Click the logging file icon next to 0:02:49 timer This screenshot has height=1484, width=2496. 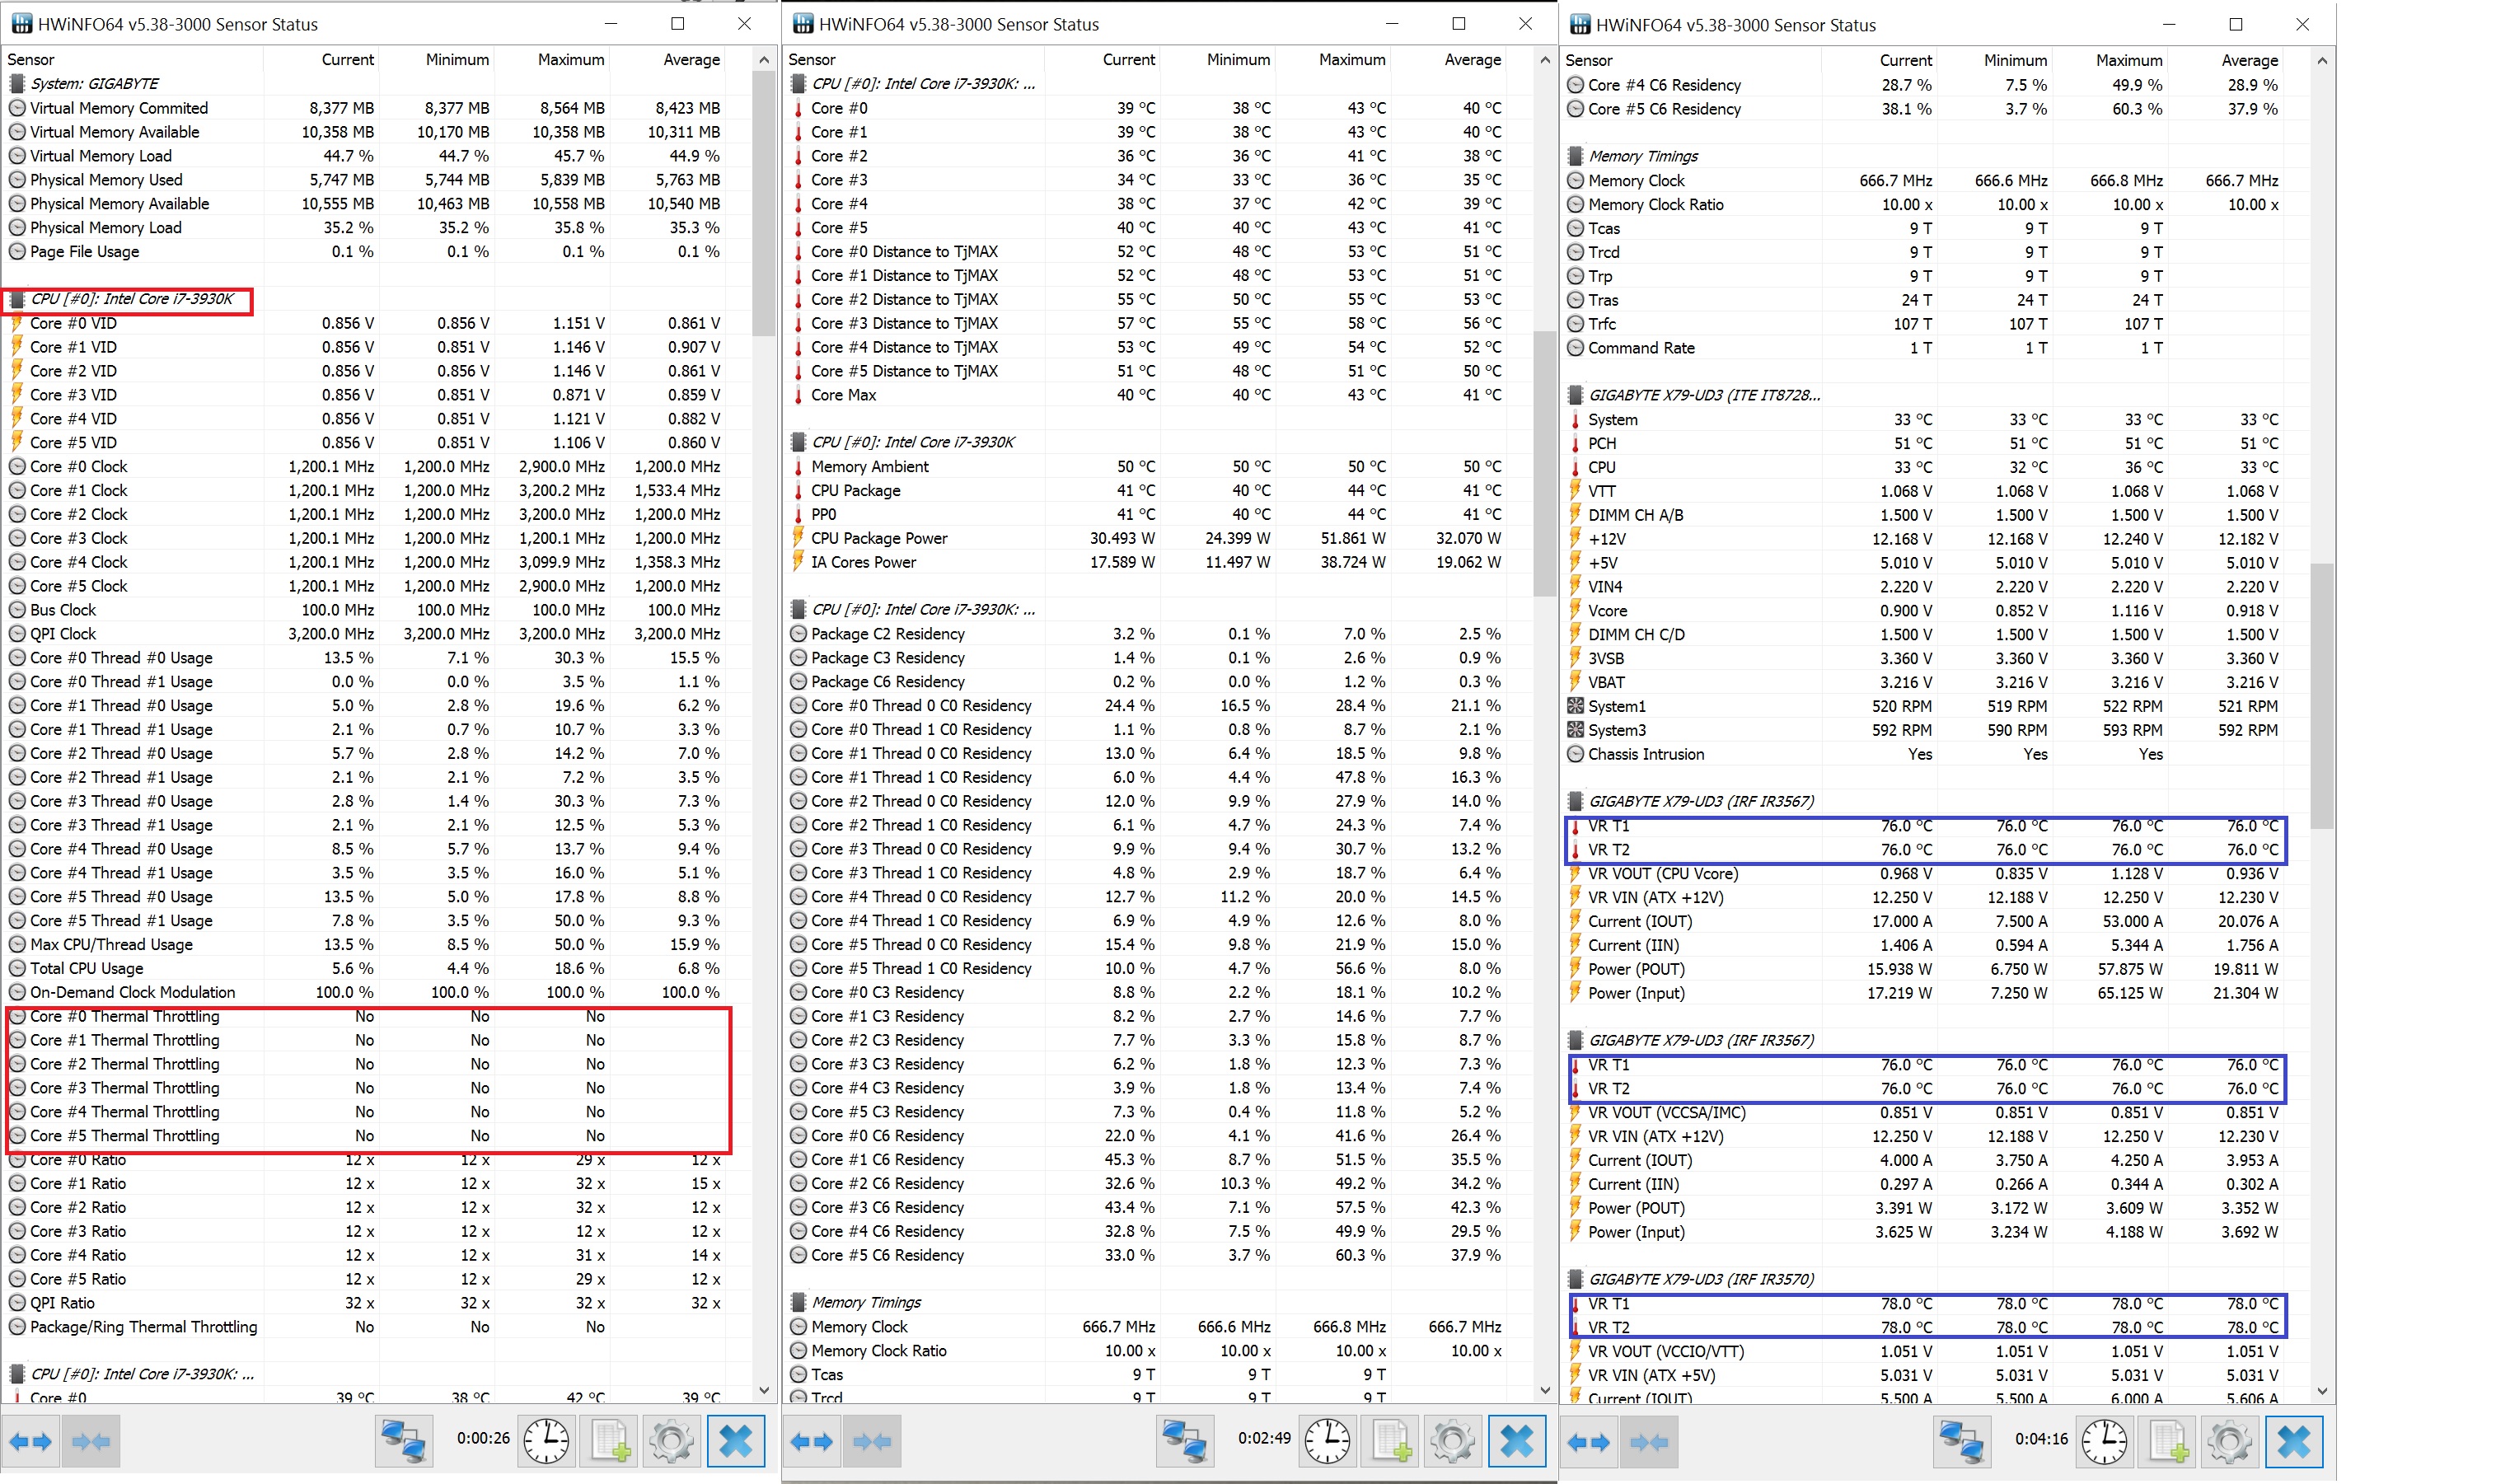(1391, 1441)
